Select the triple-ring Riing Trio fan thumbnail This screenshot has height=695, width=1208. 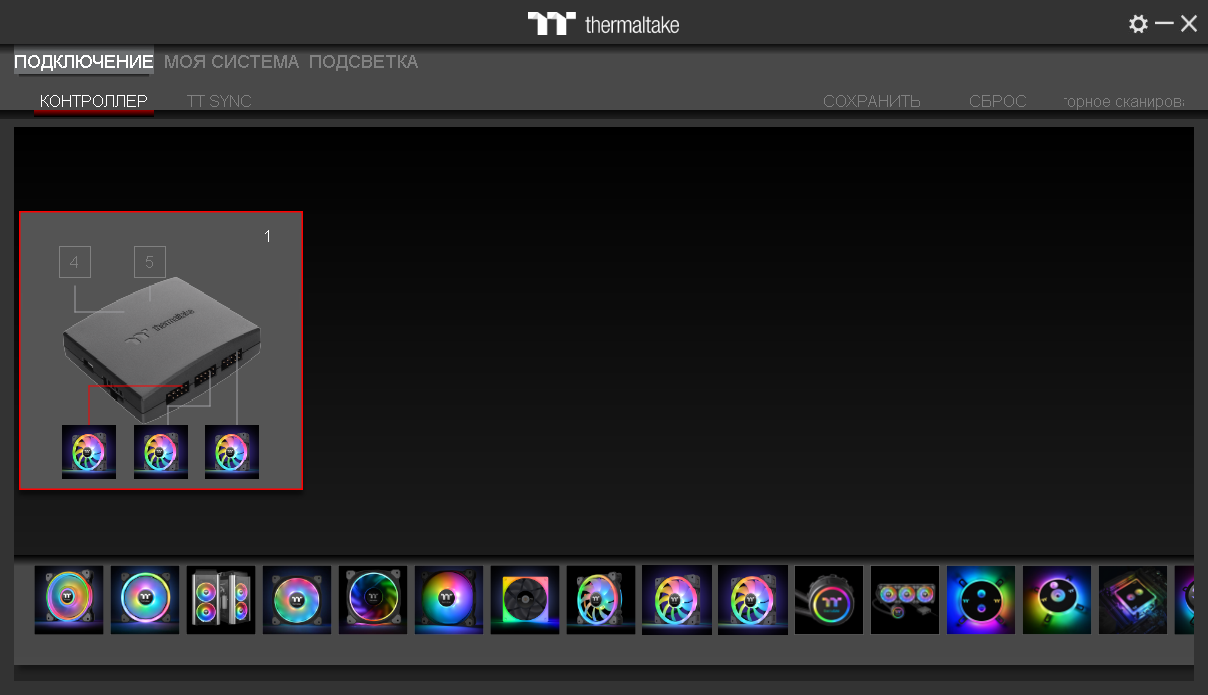pos(69,600)
